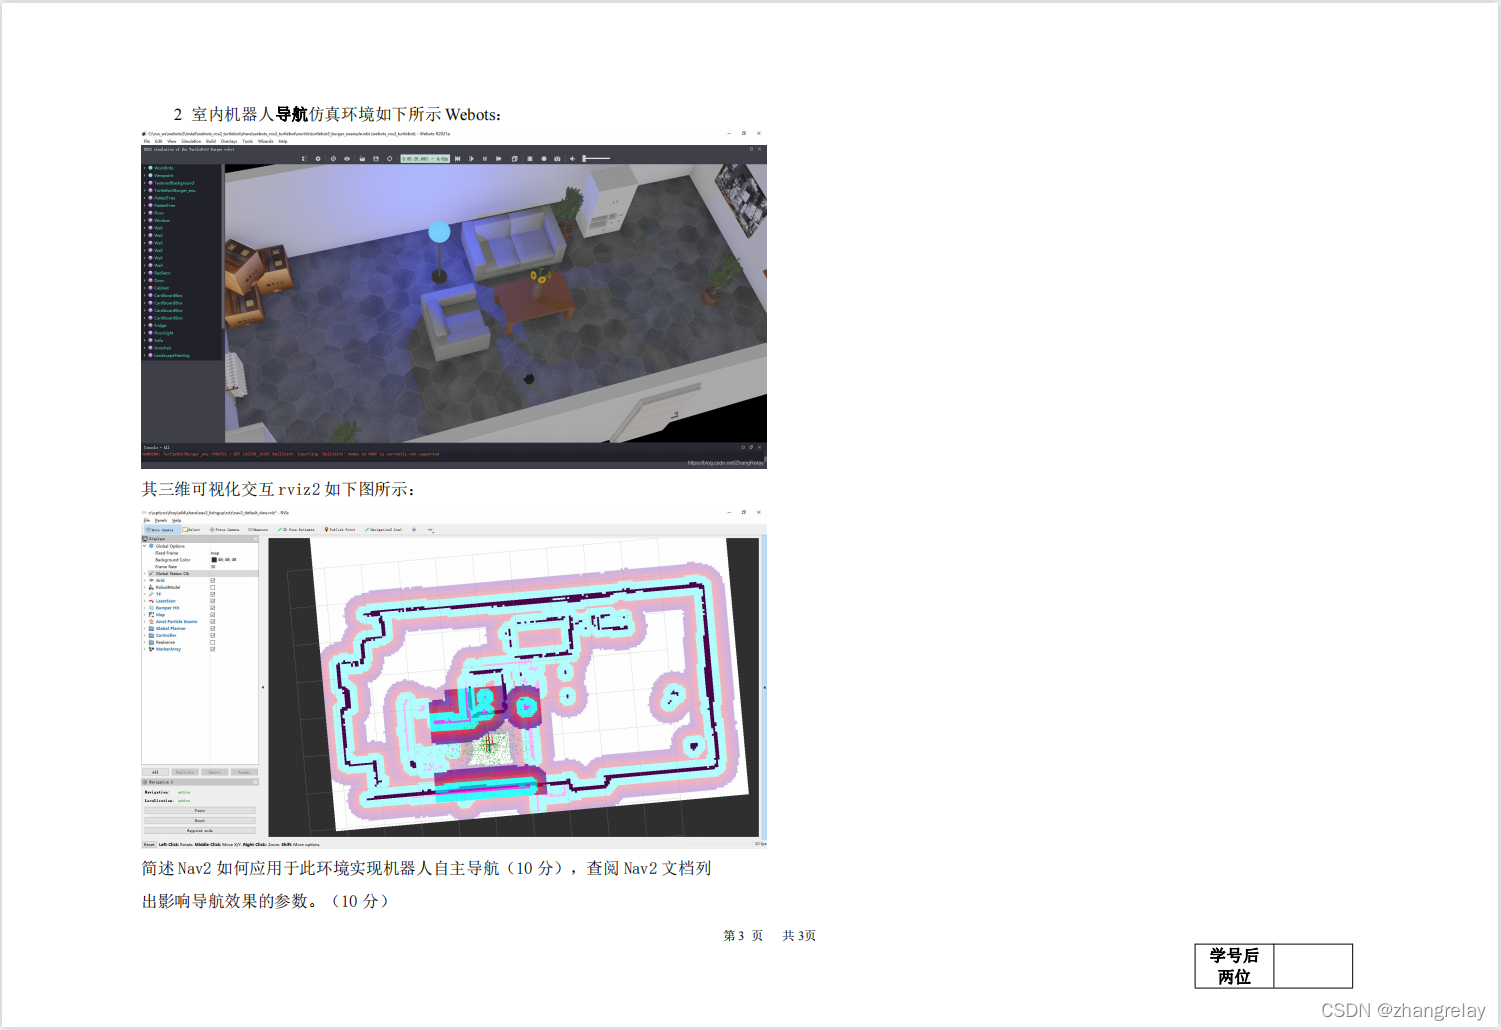Image resolution: width=1501 pixels, height=1030 pixels.
Task: Click the Webots open world folder icon
Action: click(x=362, y=158)
